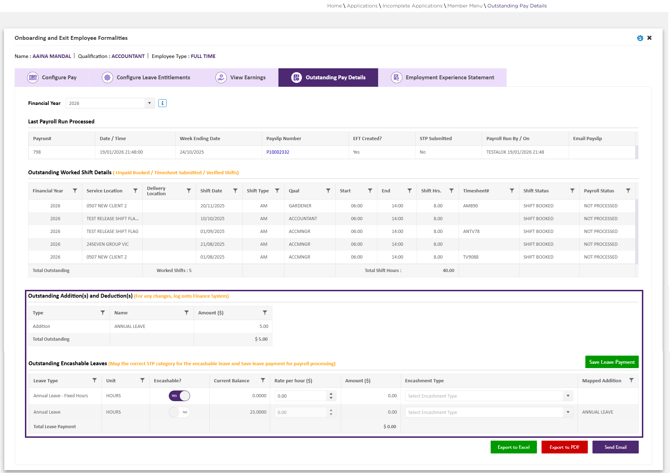Click the Send Email button
670x473 pixels.
point(615,447)
